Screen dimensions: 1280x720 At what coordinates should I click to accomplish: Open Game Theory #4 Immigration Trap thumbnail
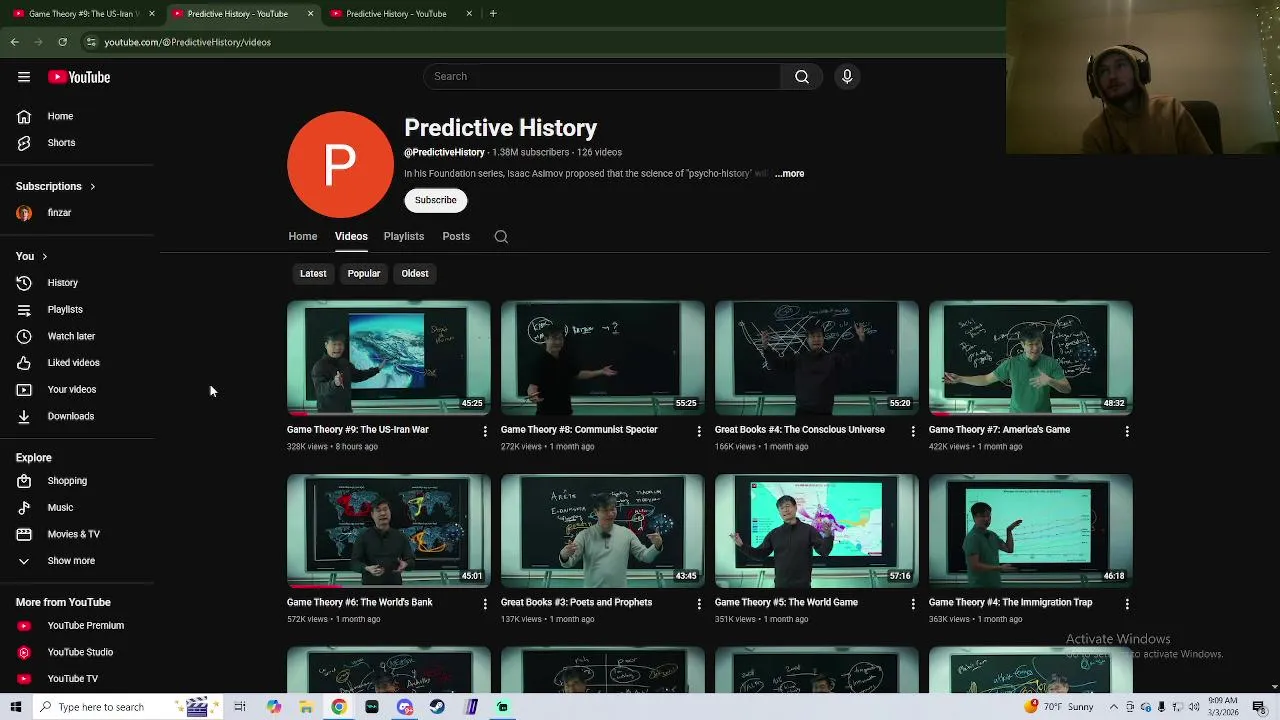(1031, 531)
